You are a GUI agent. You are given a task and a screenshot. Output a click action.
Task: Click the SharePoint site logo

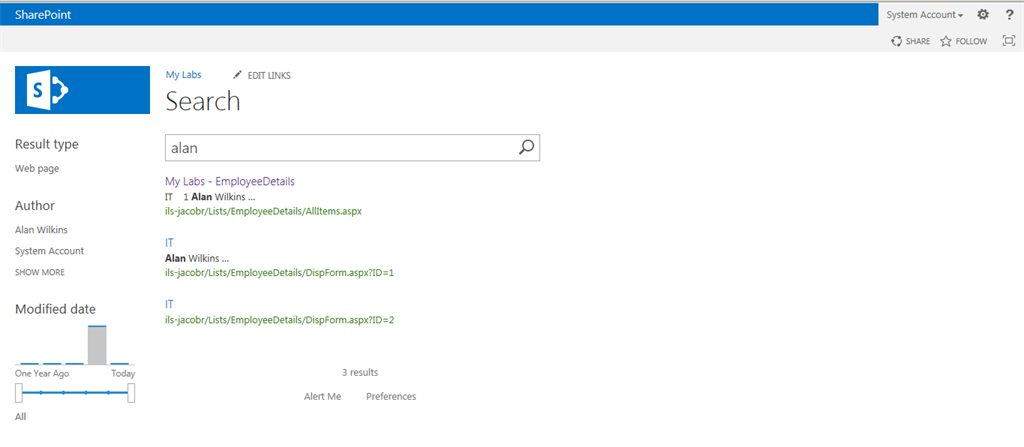[x=82, y=90]
